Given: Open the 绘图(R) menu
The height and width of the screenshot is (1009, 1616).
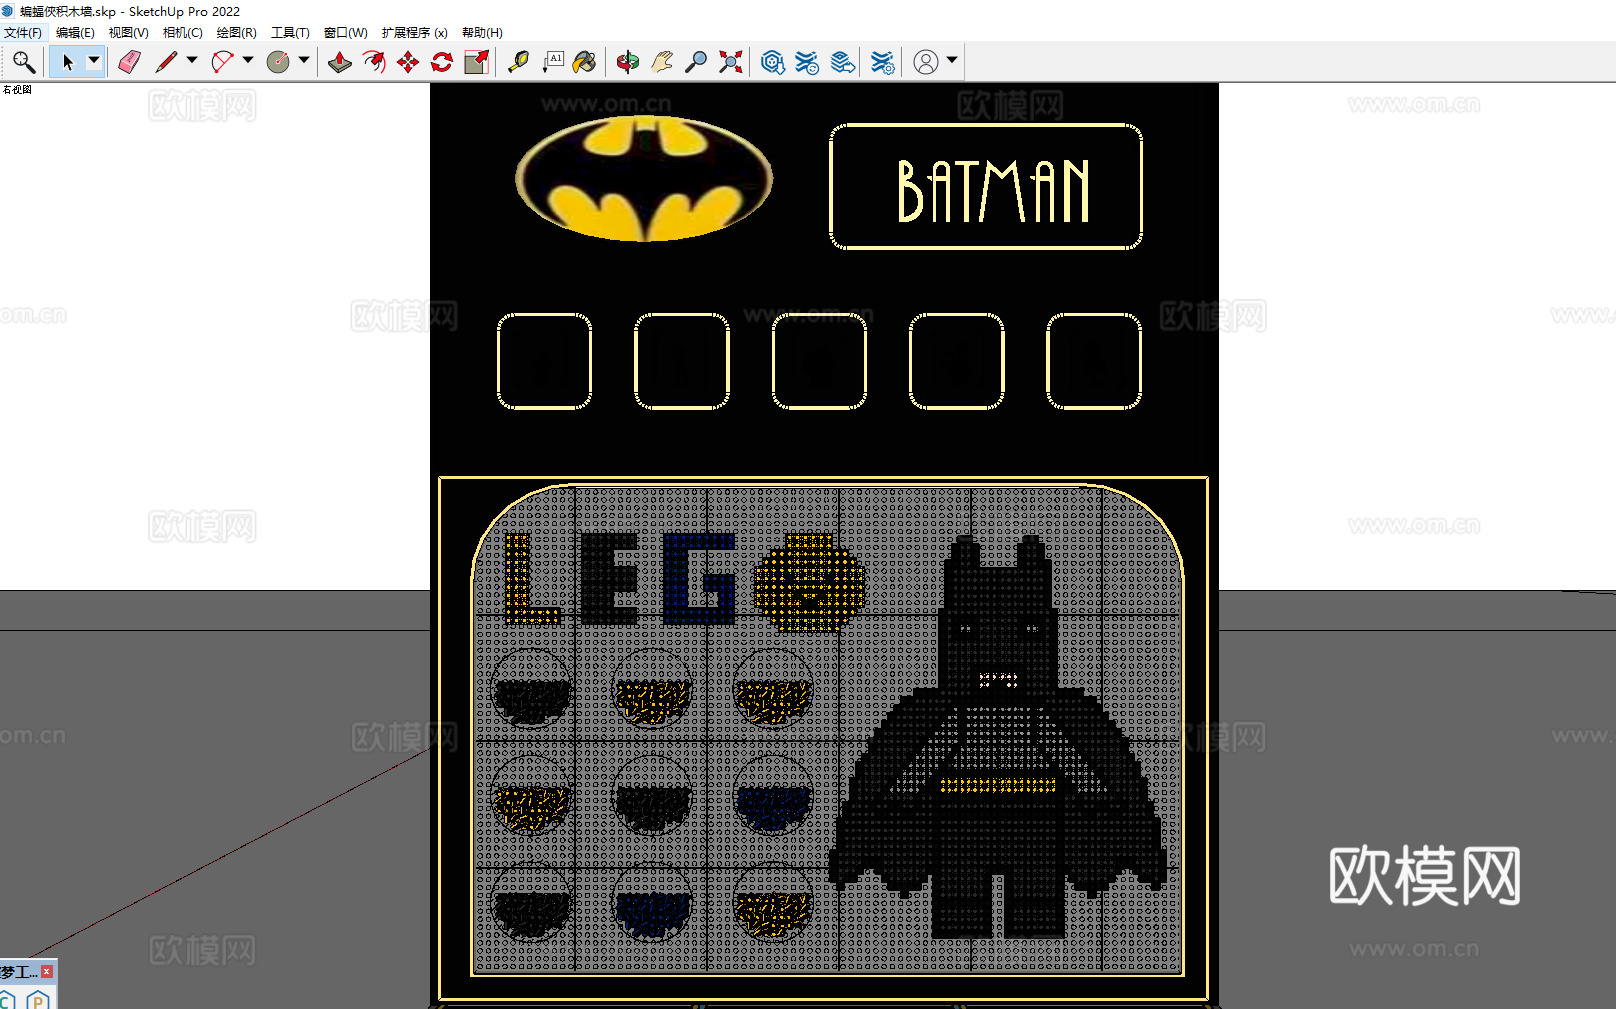Looking at the screenshot, I should [x=237, y=33].
